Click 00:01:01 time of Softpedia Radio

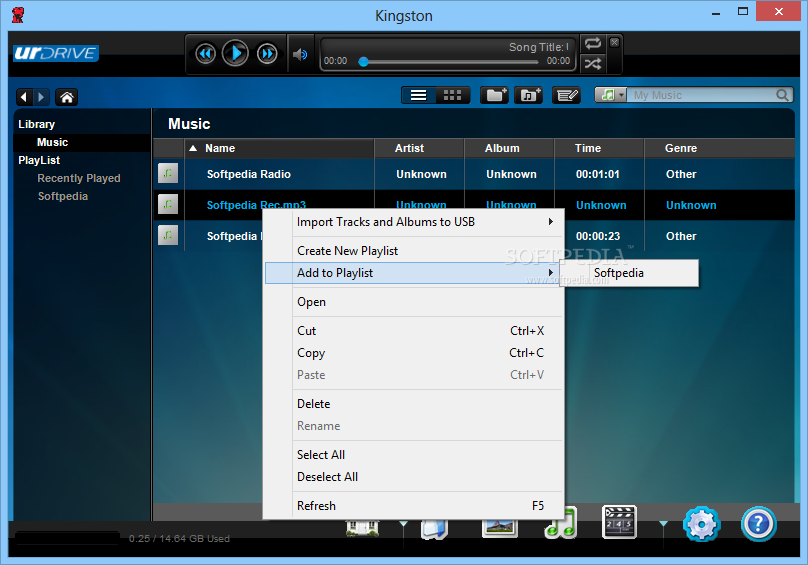[598, 174]
